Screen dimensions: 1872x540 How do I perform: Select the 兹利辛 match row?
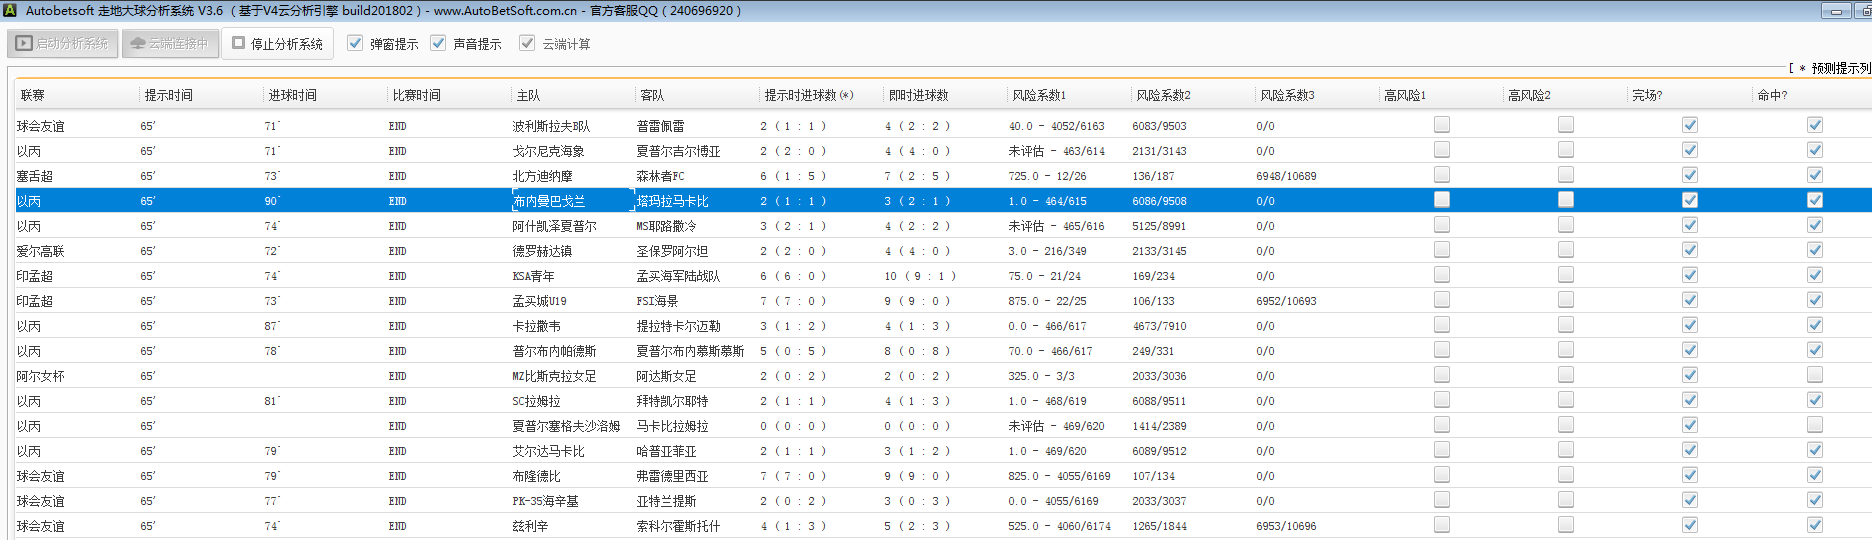(x=530, y=526)
